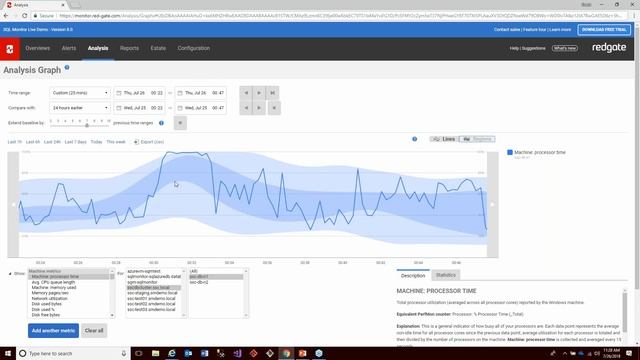Switch graph display to Lines
The height and width of the screenshot is (360, 640).
tap(444, 139)
